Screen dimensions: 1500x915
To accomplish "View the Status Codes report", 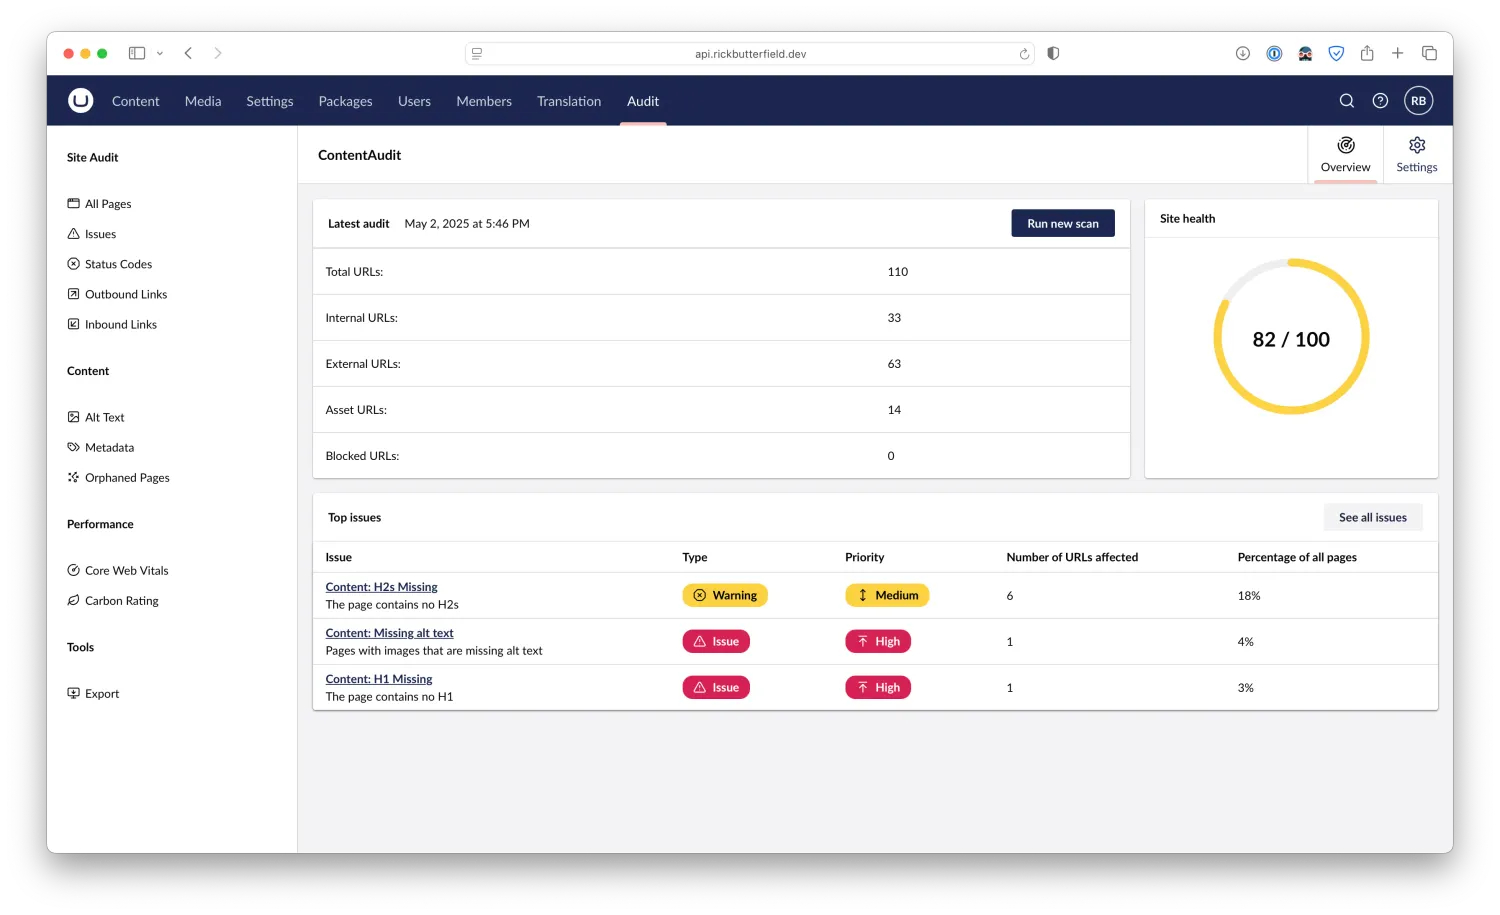I will 118,263.
